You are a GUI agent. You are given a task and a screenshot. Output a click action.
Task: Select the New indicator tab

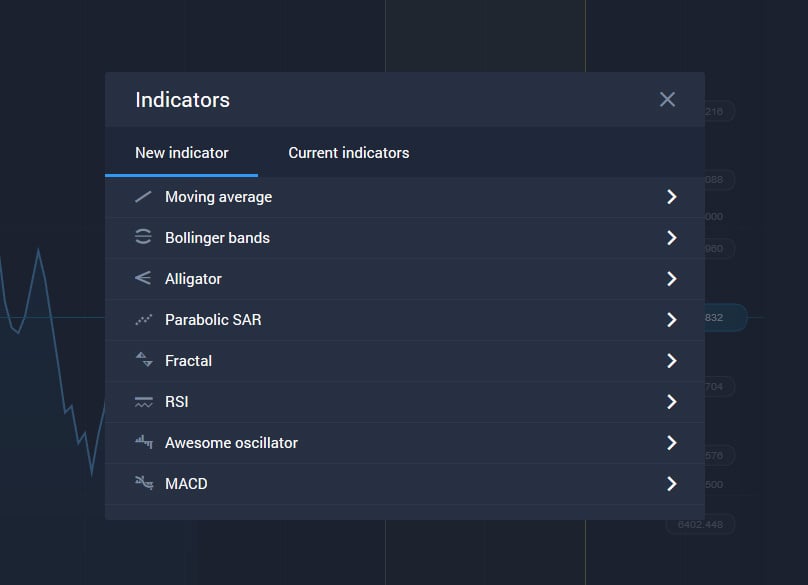click(x=182, y=153)
